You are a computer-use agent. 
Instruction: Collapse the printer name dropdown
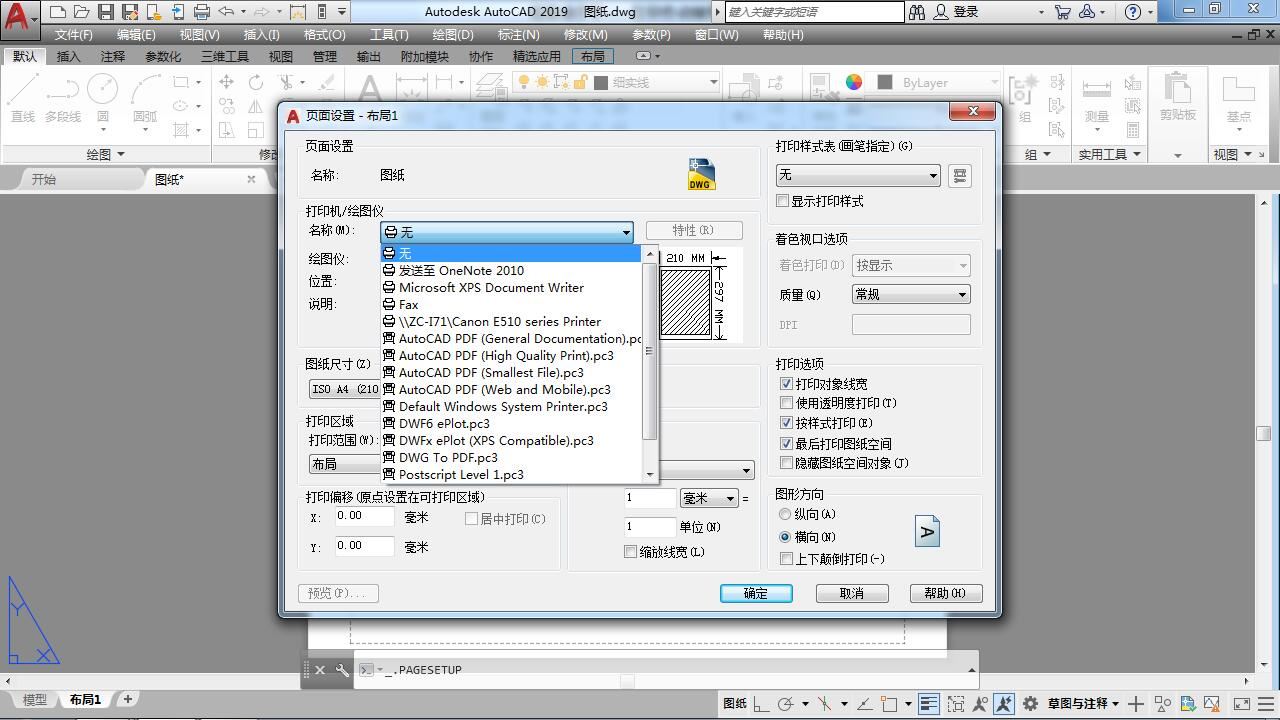point(626,232)
